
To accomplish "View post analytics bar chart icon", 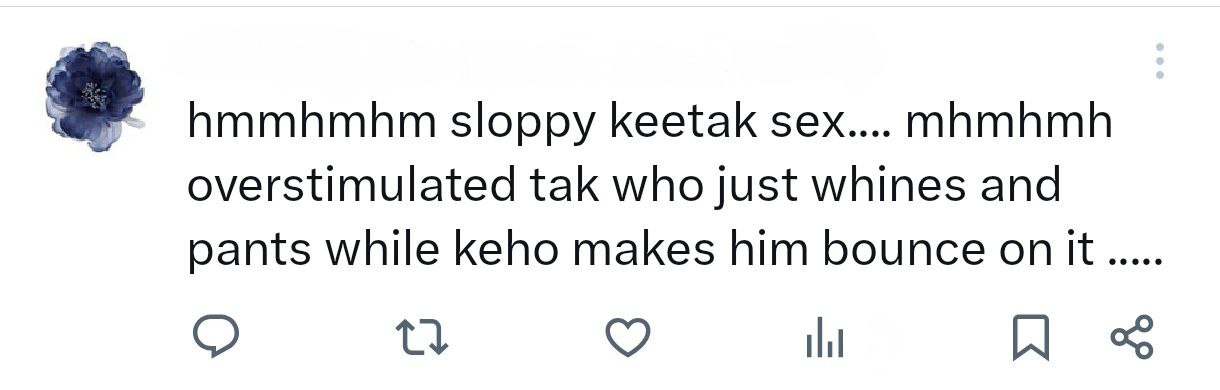I will coord(825,340).
